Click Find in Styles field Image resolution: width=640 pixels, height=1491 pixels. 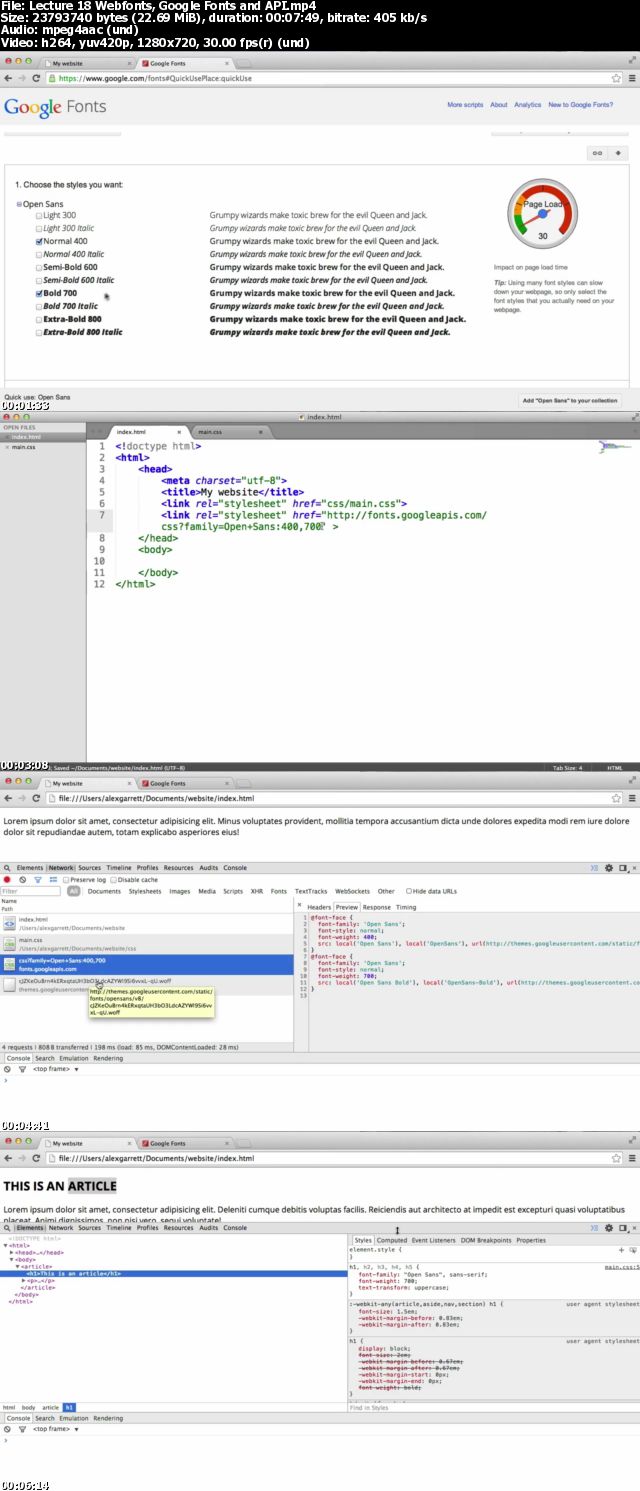tap(493, 1408)
